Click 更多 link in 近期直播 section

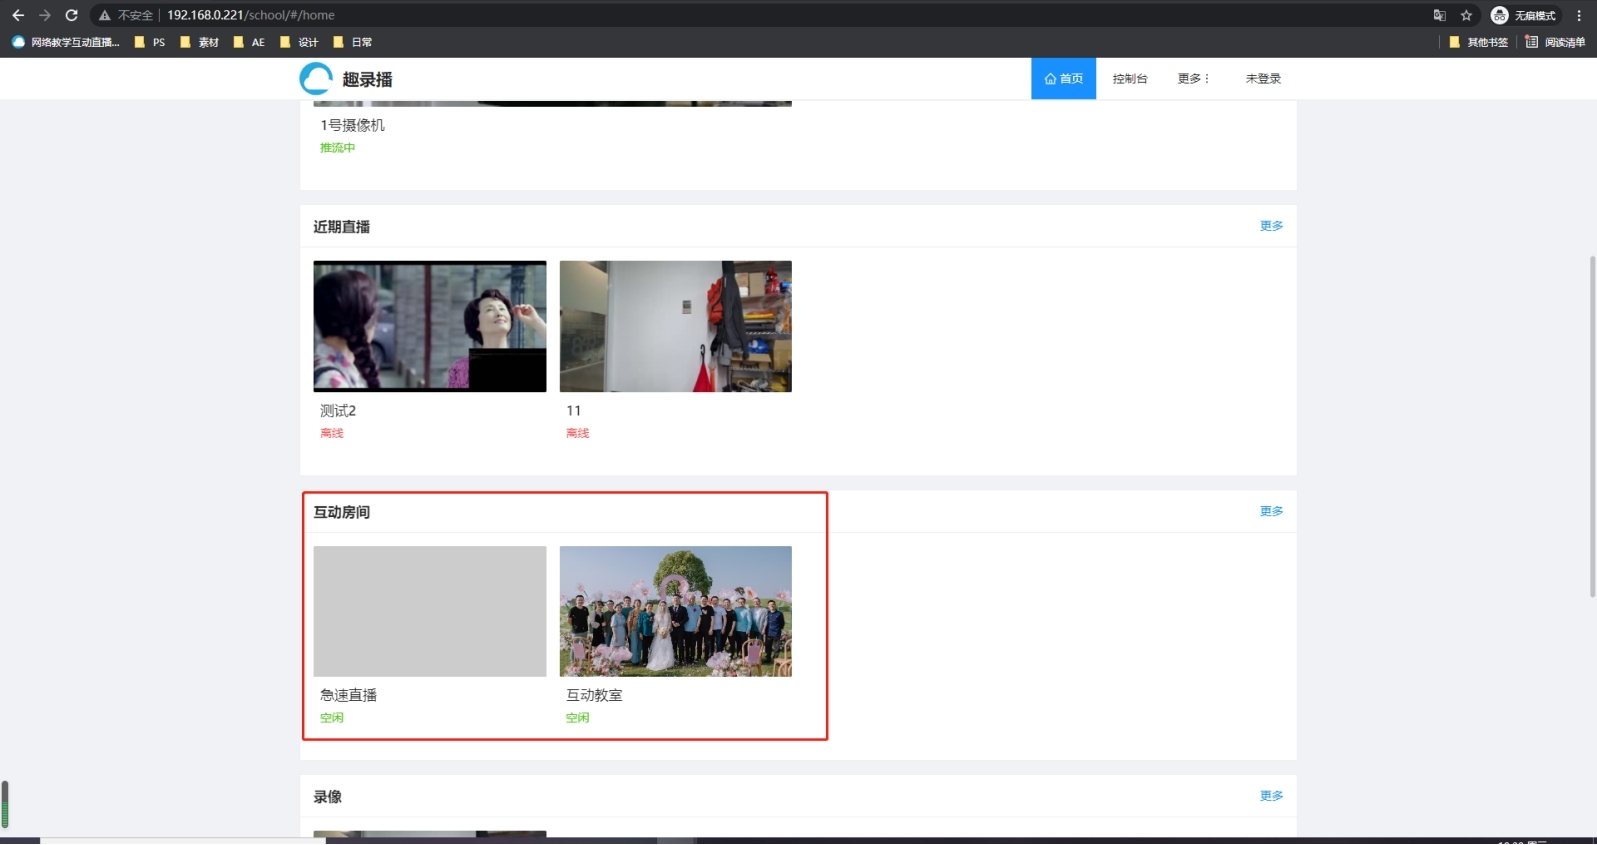click(1271, 226)
